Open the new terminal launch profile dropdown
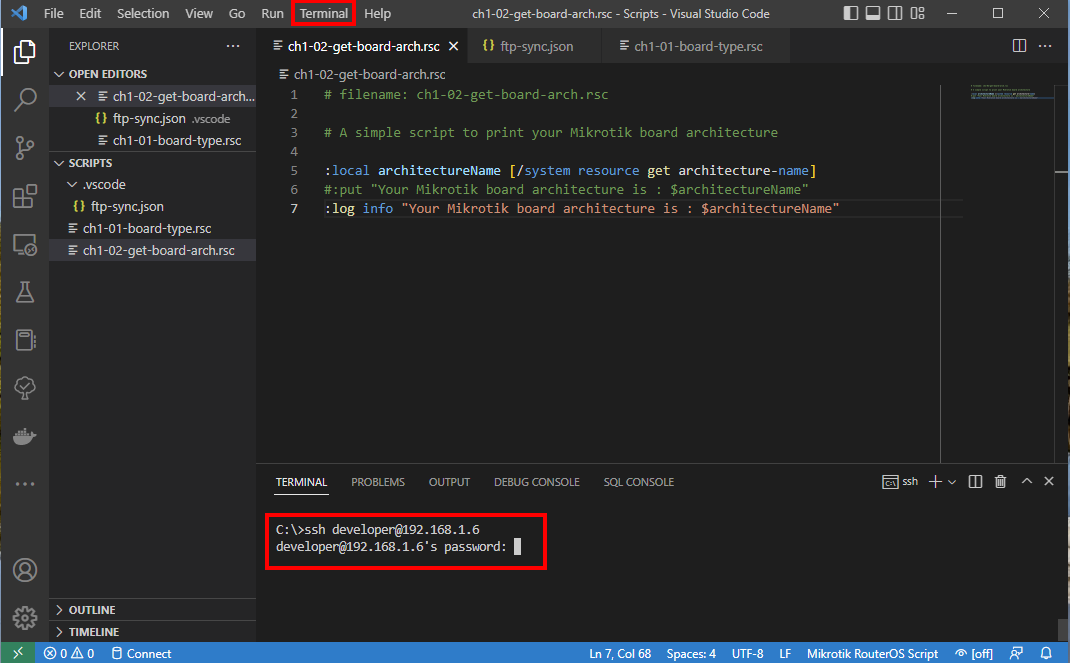This screenshot has width=1070, height=663. tap(952, 482)
